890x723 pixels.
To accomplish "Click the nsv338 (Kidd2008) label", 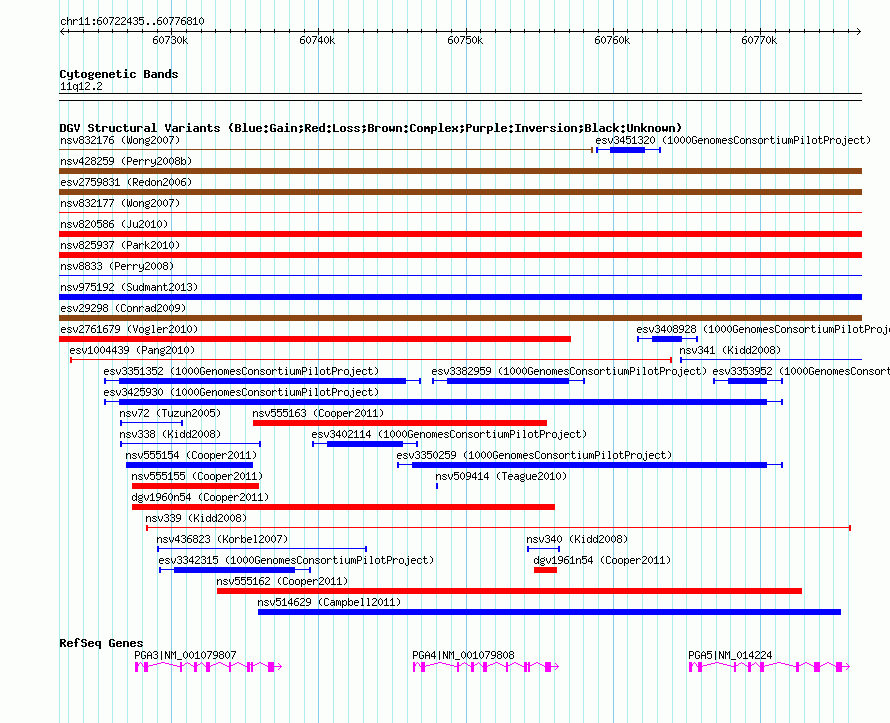I will coord(170,434).
